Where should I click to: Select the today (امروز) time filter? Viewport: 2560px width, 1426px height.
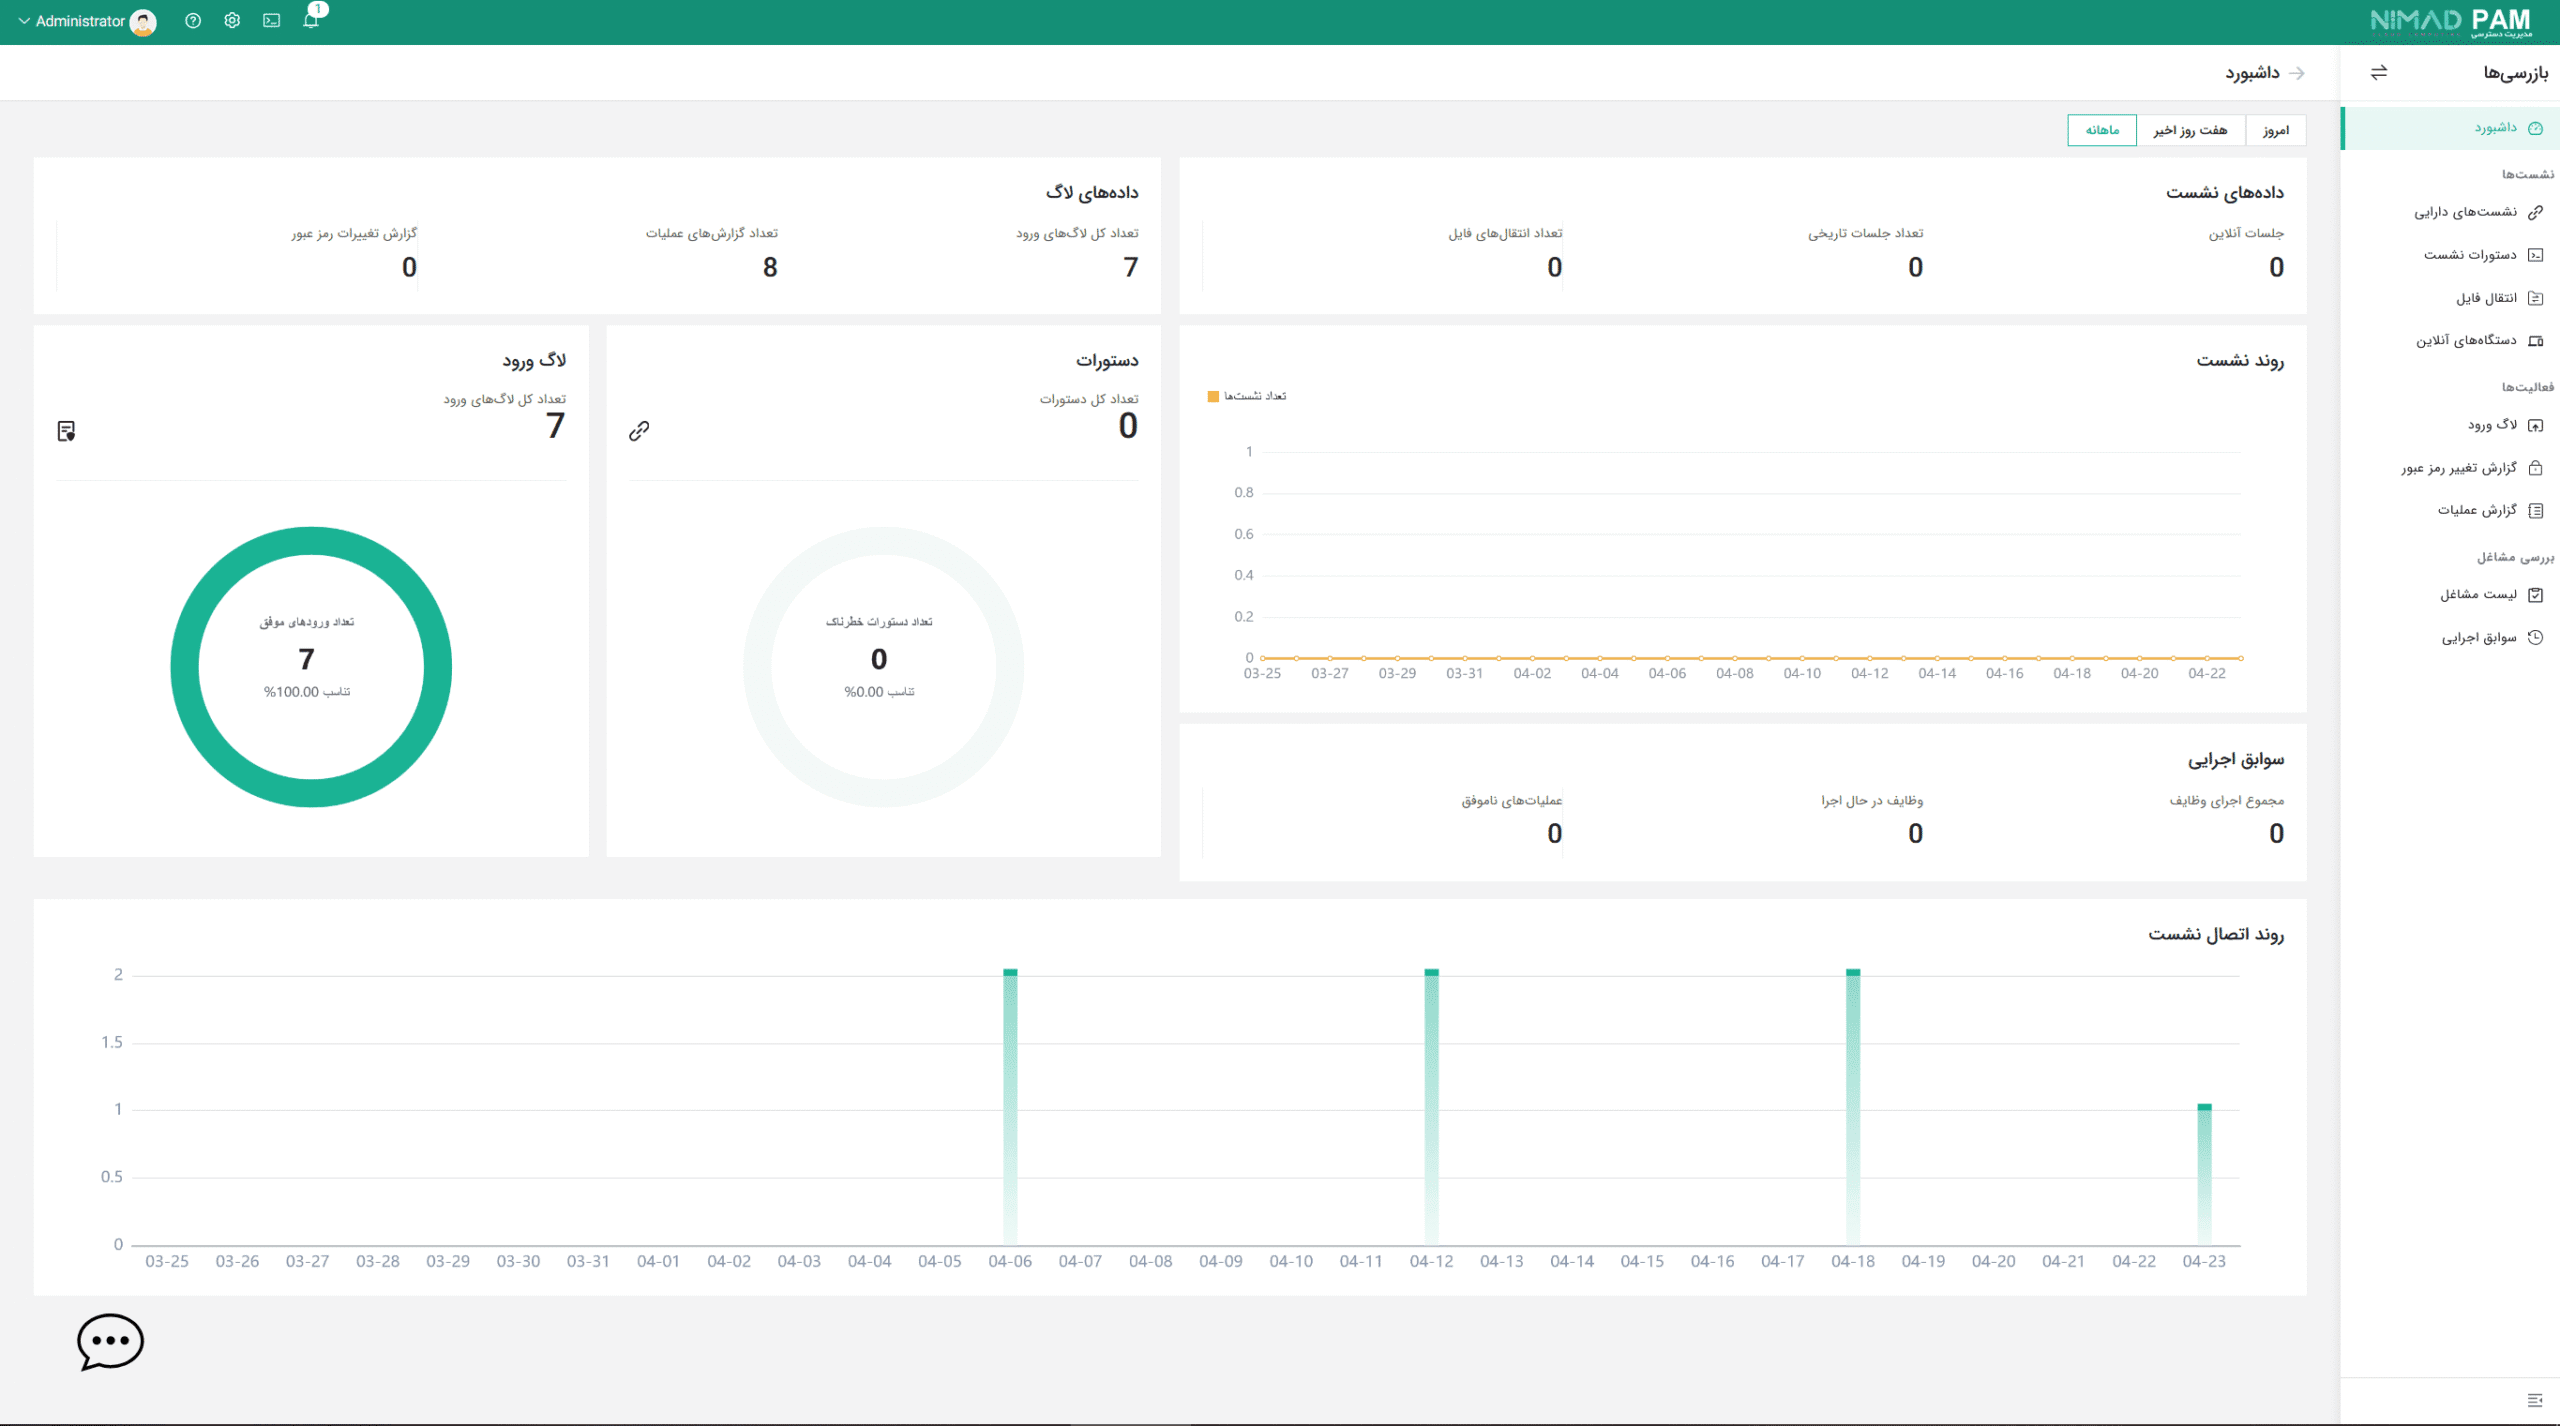pos(2275,130)
